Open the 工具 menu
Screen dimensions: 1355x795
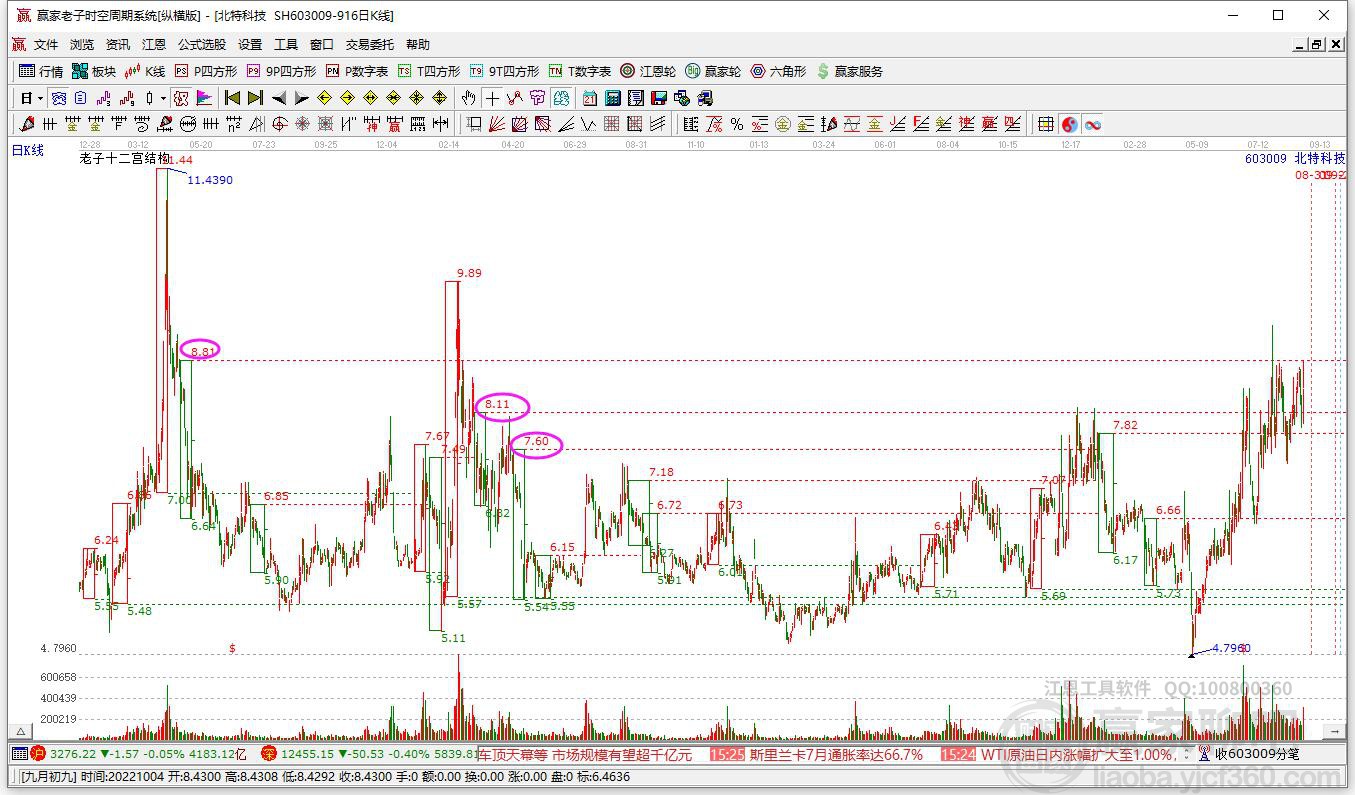point(286,45)
